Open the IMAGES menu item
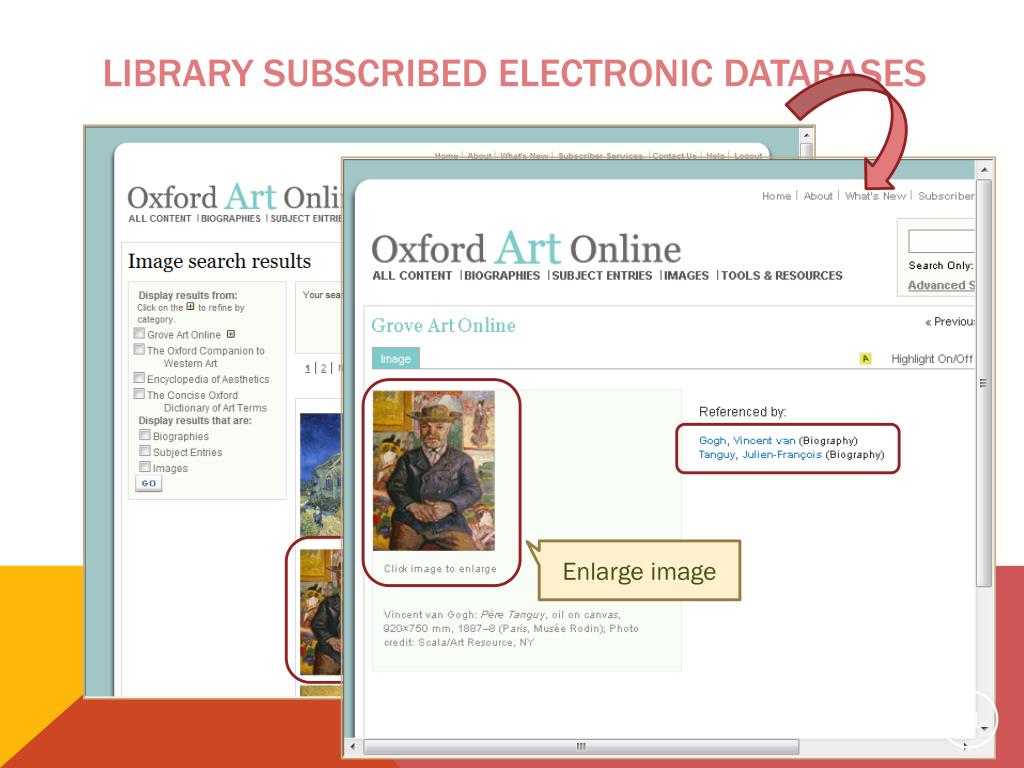Screen dimensions: 1024x768 point(686,276)
